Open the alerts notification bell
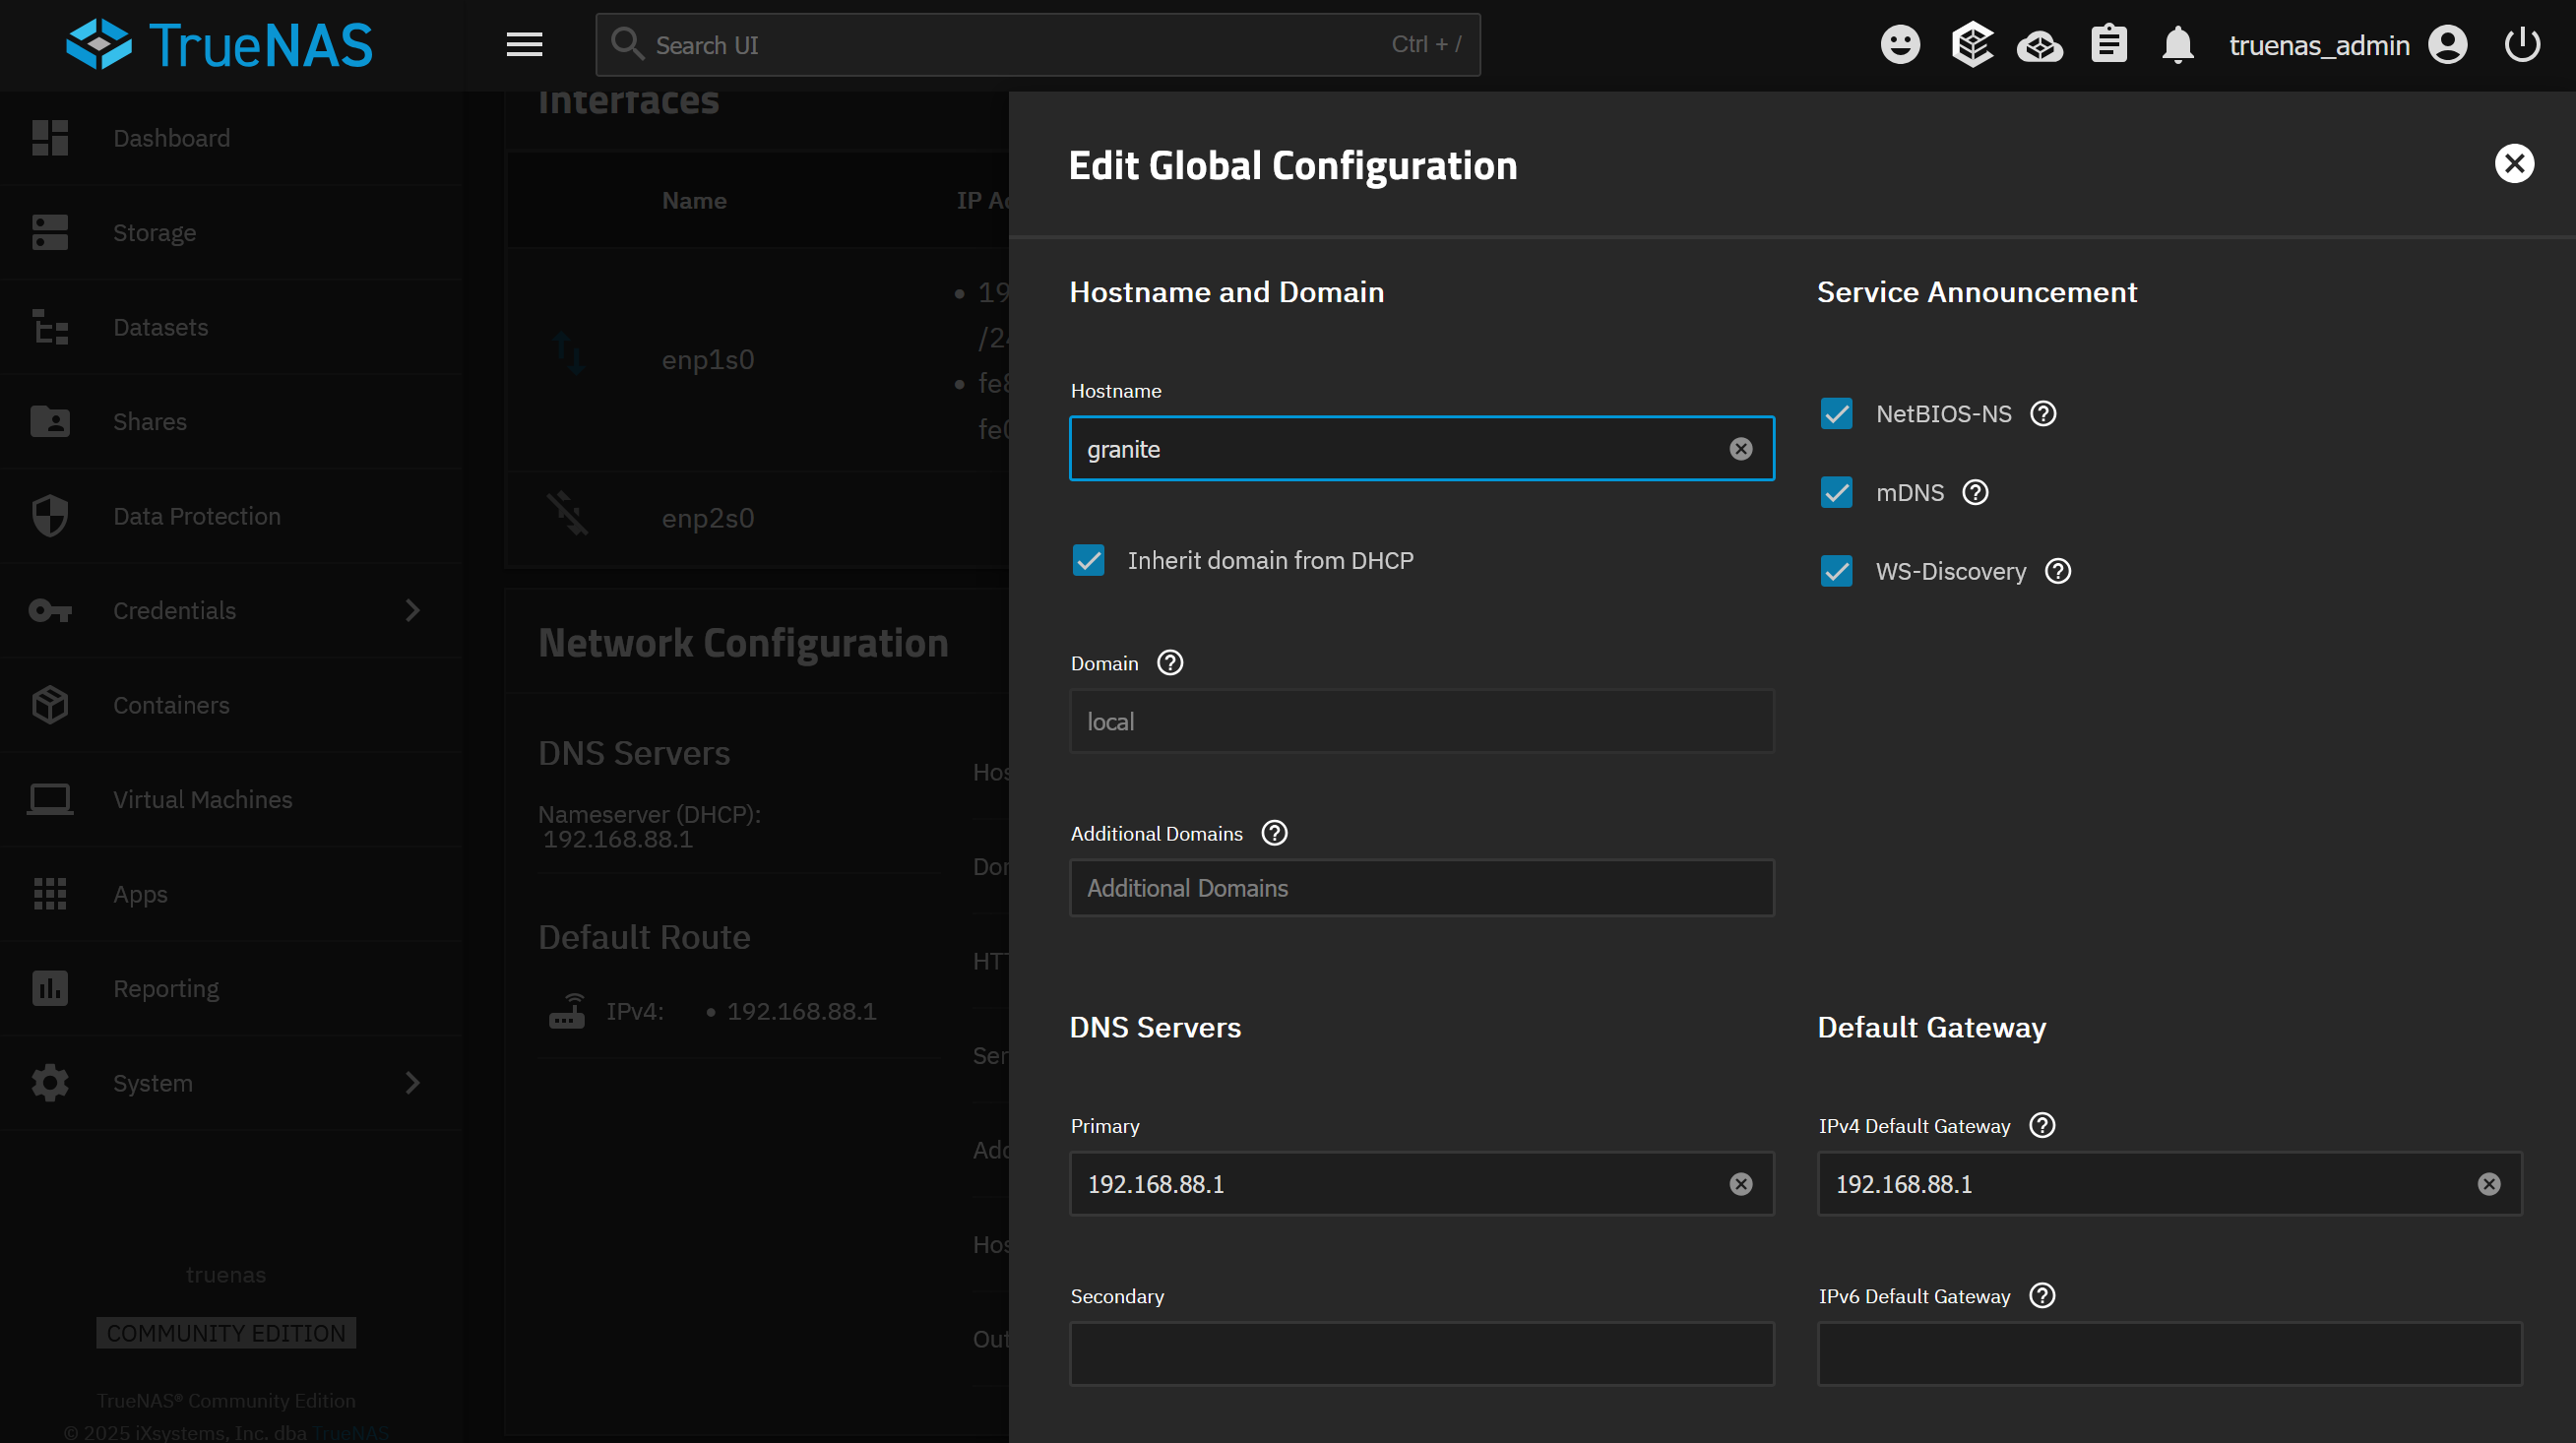The height and width of the screenshot is (1443, 2576). [x=2178, y=44]
